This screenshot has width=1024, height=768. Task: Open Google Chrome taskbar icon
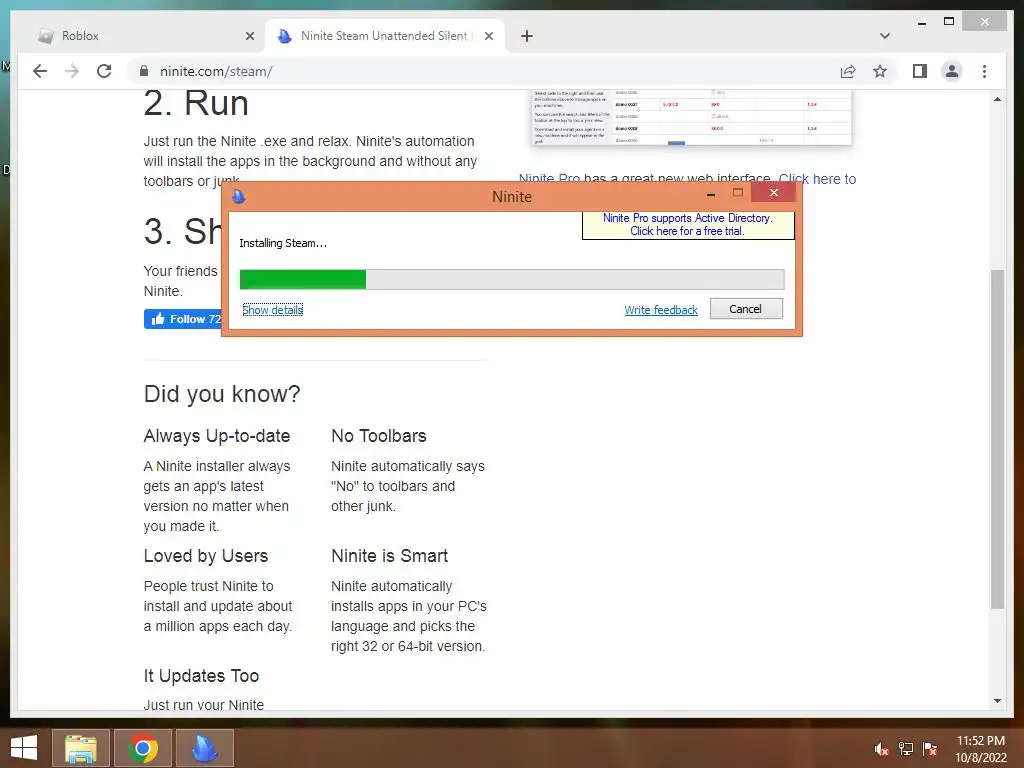(x=143, y=748)
